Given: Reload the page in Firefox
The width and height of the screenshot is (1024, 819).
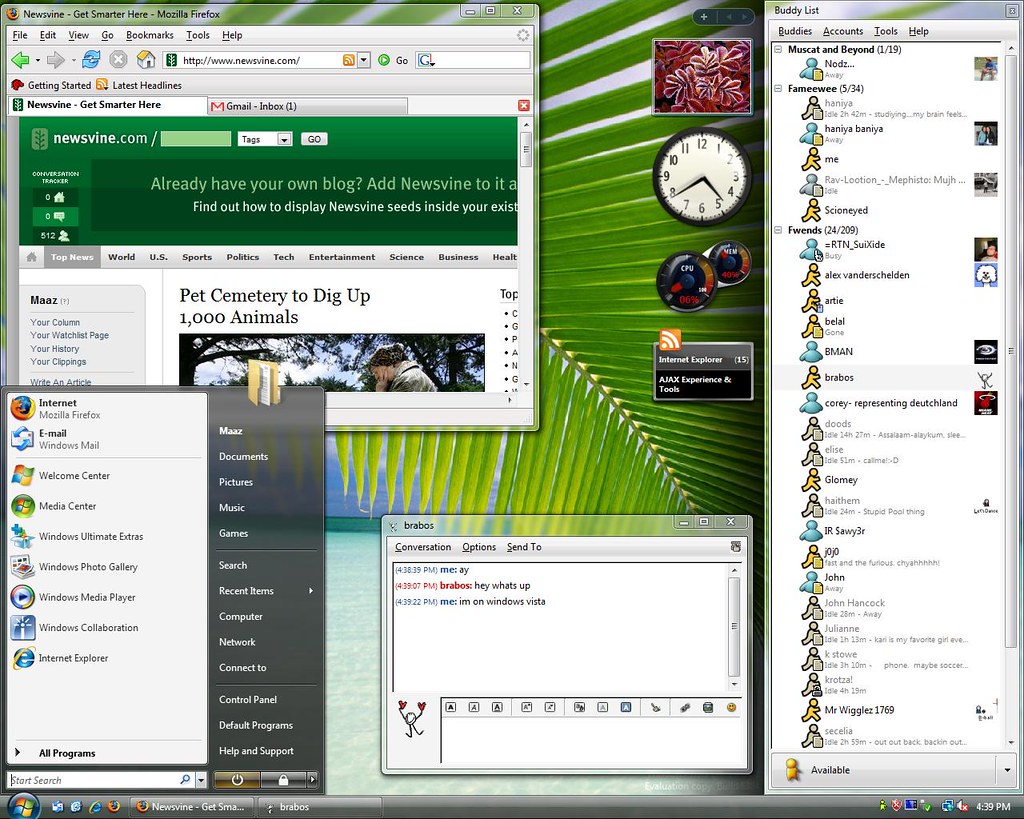Looking at the screenshot, I should click(x=91, y=59).
